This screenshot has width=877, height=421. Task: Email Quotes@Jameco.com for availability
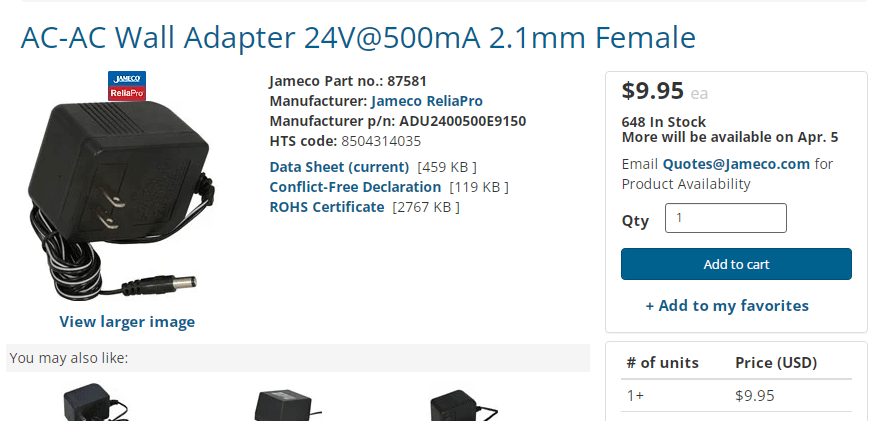pos(736,164)
